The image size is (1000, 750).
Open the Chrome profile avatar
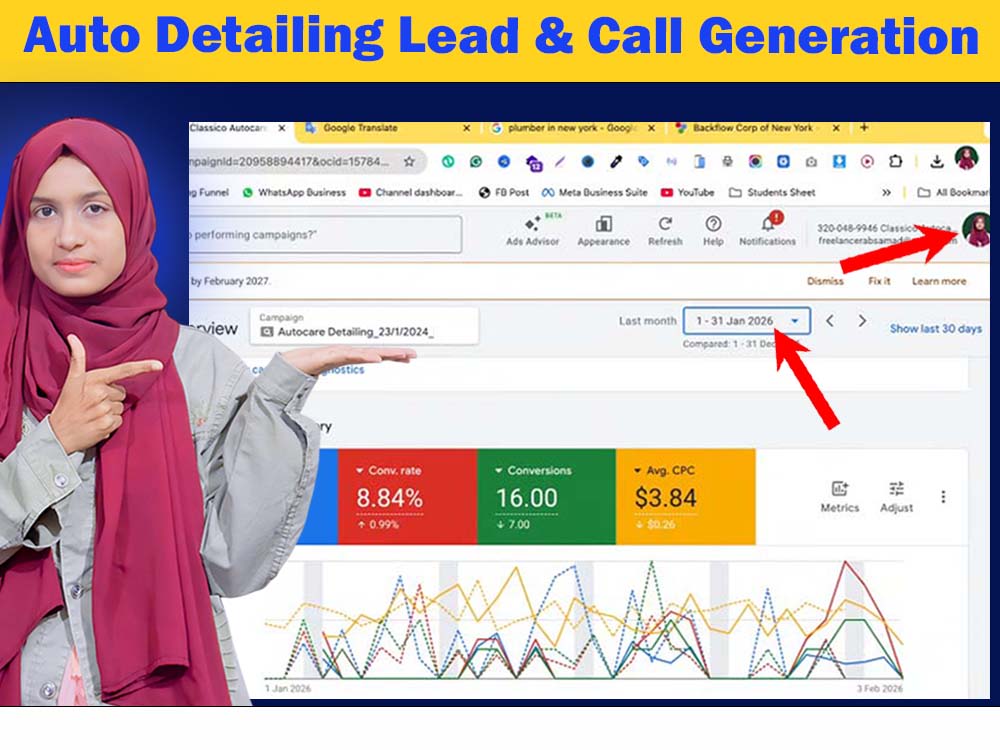coord(966,158)
